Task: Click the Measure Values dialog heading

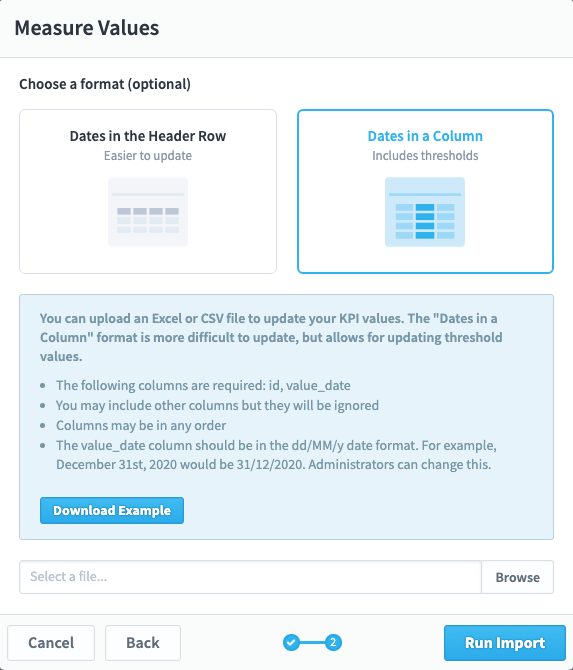Action: (87, 28)
